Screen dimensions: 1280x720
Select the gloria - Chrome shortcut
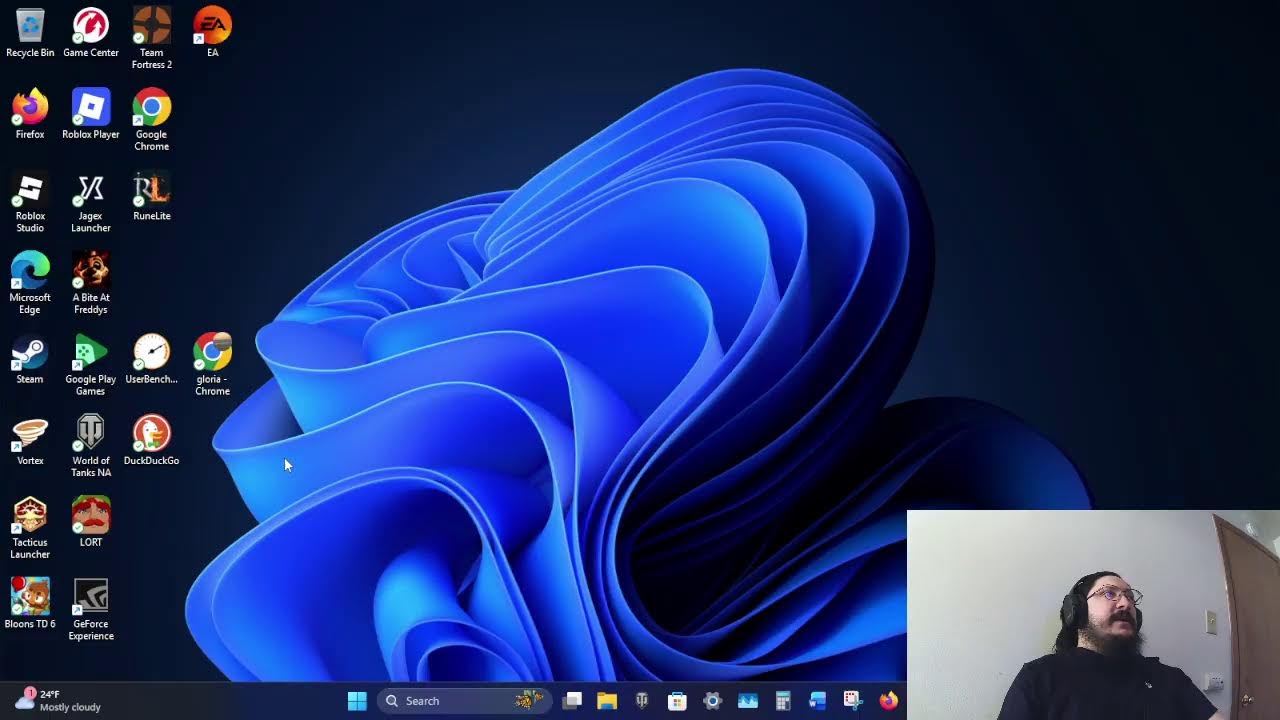[x=212, y=366]
